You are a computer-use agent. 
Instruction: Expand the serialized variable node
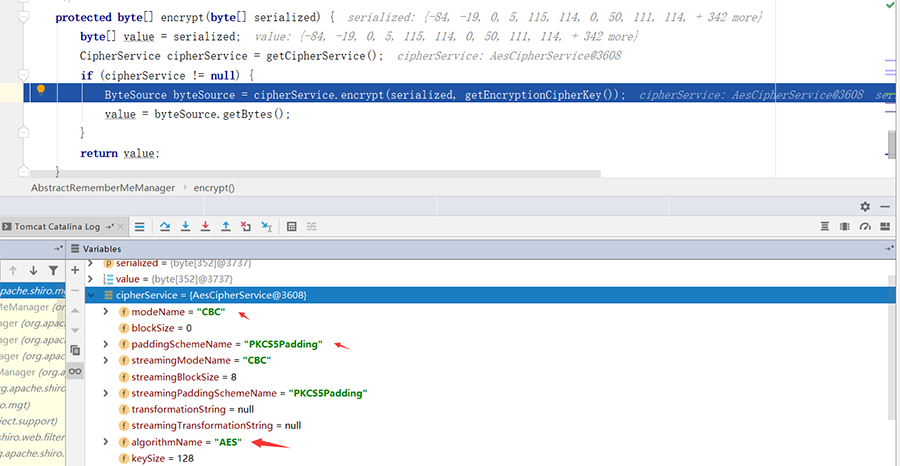(x=90, y=263)
